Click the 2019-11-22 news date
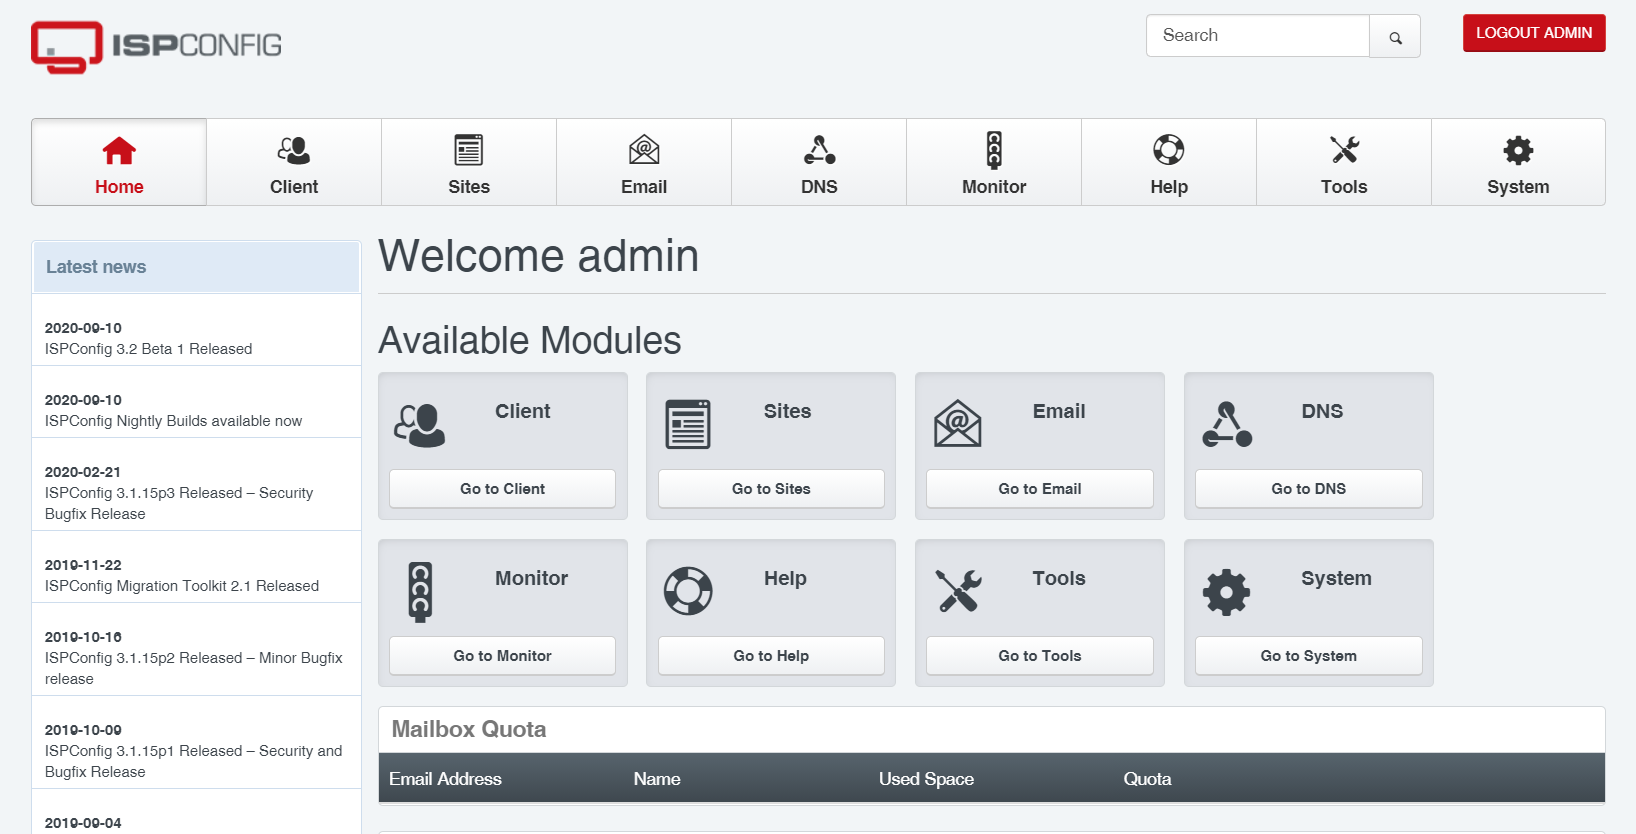This screenshot has height=834, width=1636. click(x=83, y=565)
